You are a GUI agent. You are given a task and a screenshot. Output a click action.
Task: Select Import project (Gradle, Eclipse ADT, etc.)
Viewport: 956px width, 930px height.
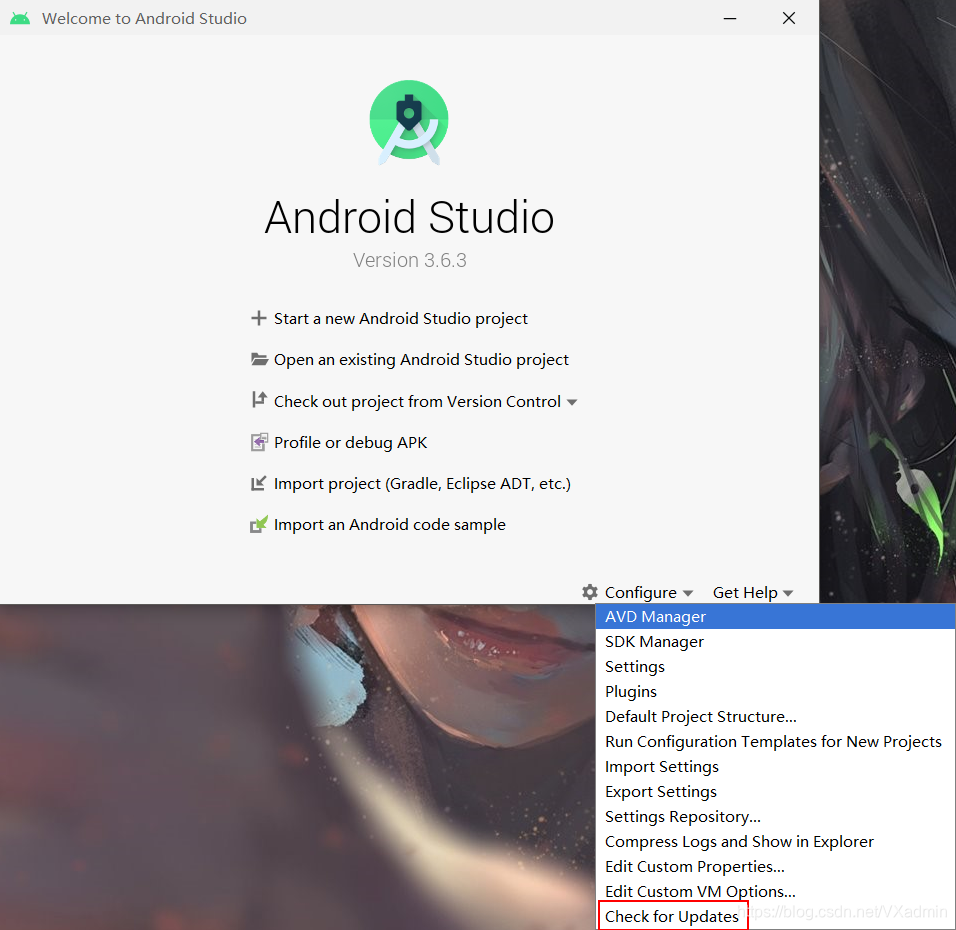coord(422,484)
